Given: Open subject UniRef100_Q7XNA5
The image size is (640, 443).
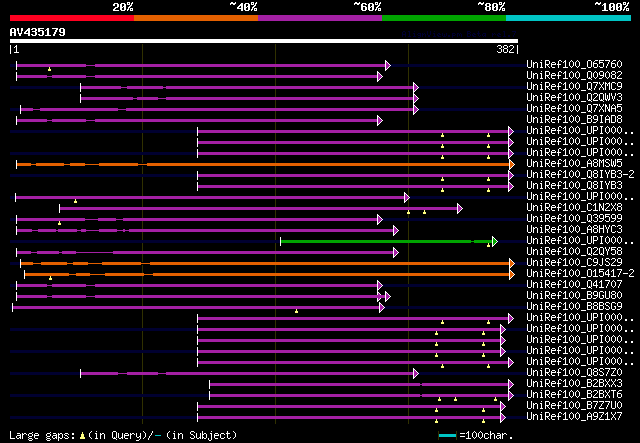Looking at the screenshot, I should (574, 108).
